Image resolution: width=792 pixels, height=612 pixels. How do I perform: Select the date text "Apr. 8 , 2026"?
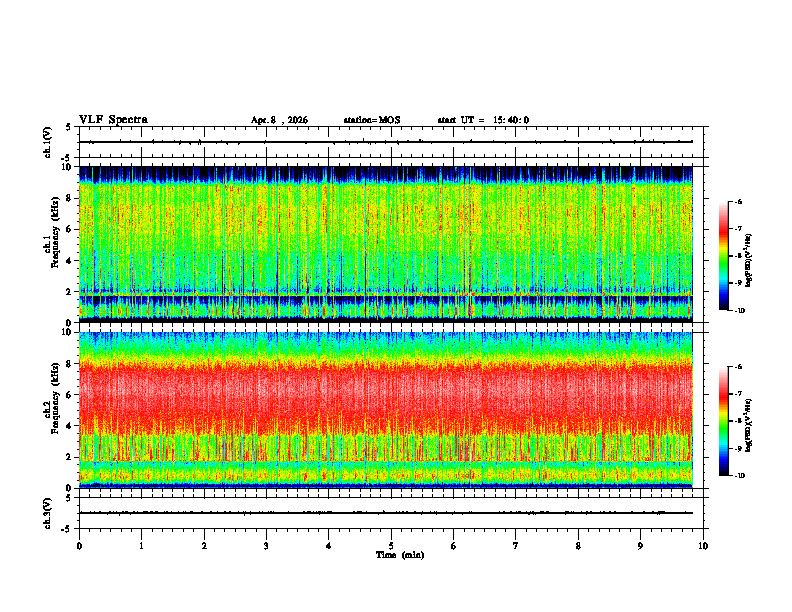[x=279, y=120]
